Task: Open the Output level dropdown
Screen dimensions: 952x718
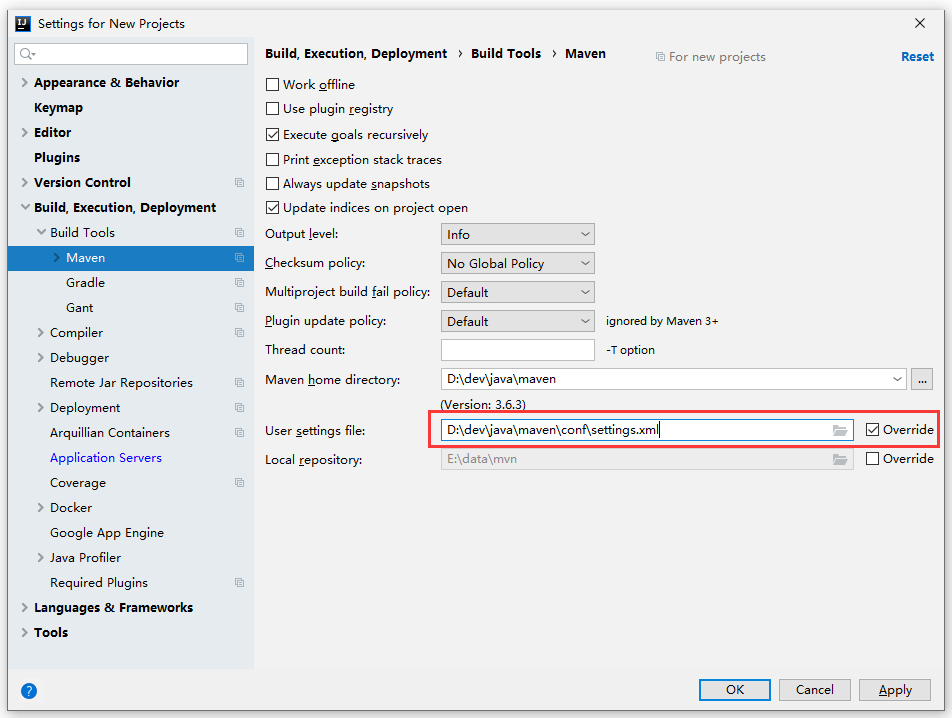Action: coord(518,234)
